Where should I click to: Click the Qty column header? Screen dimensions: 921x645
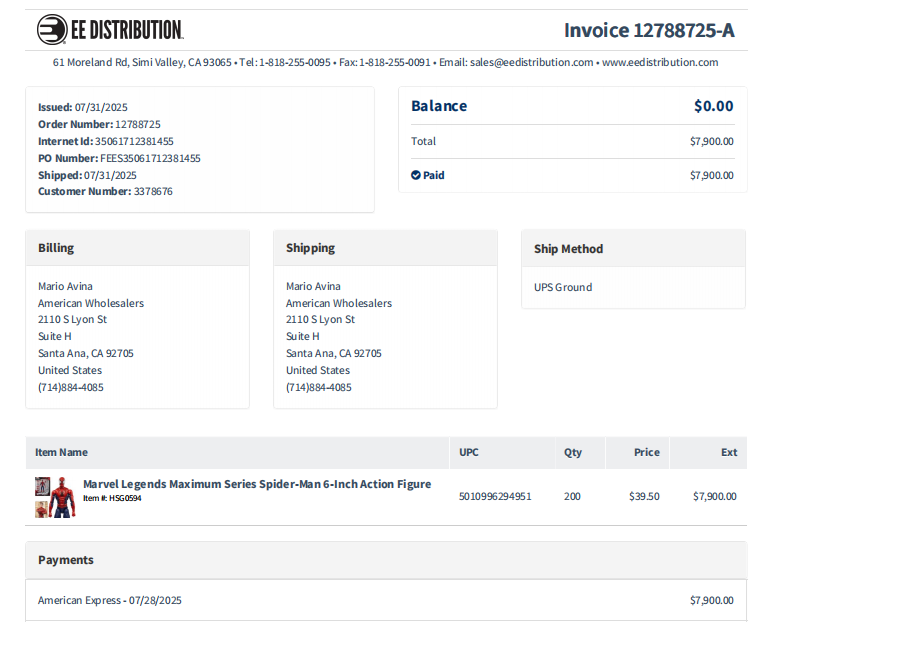coord(573,452)
